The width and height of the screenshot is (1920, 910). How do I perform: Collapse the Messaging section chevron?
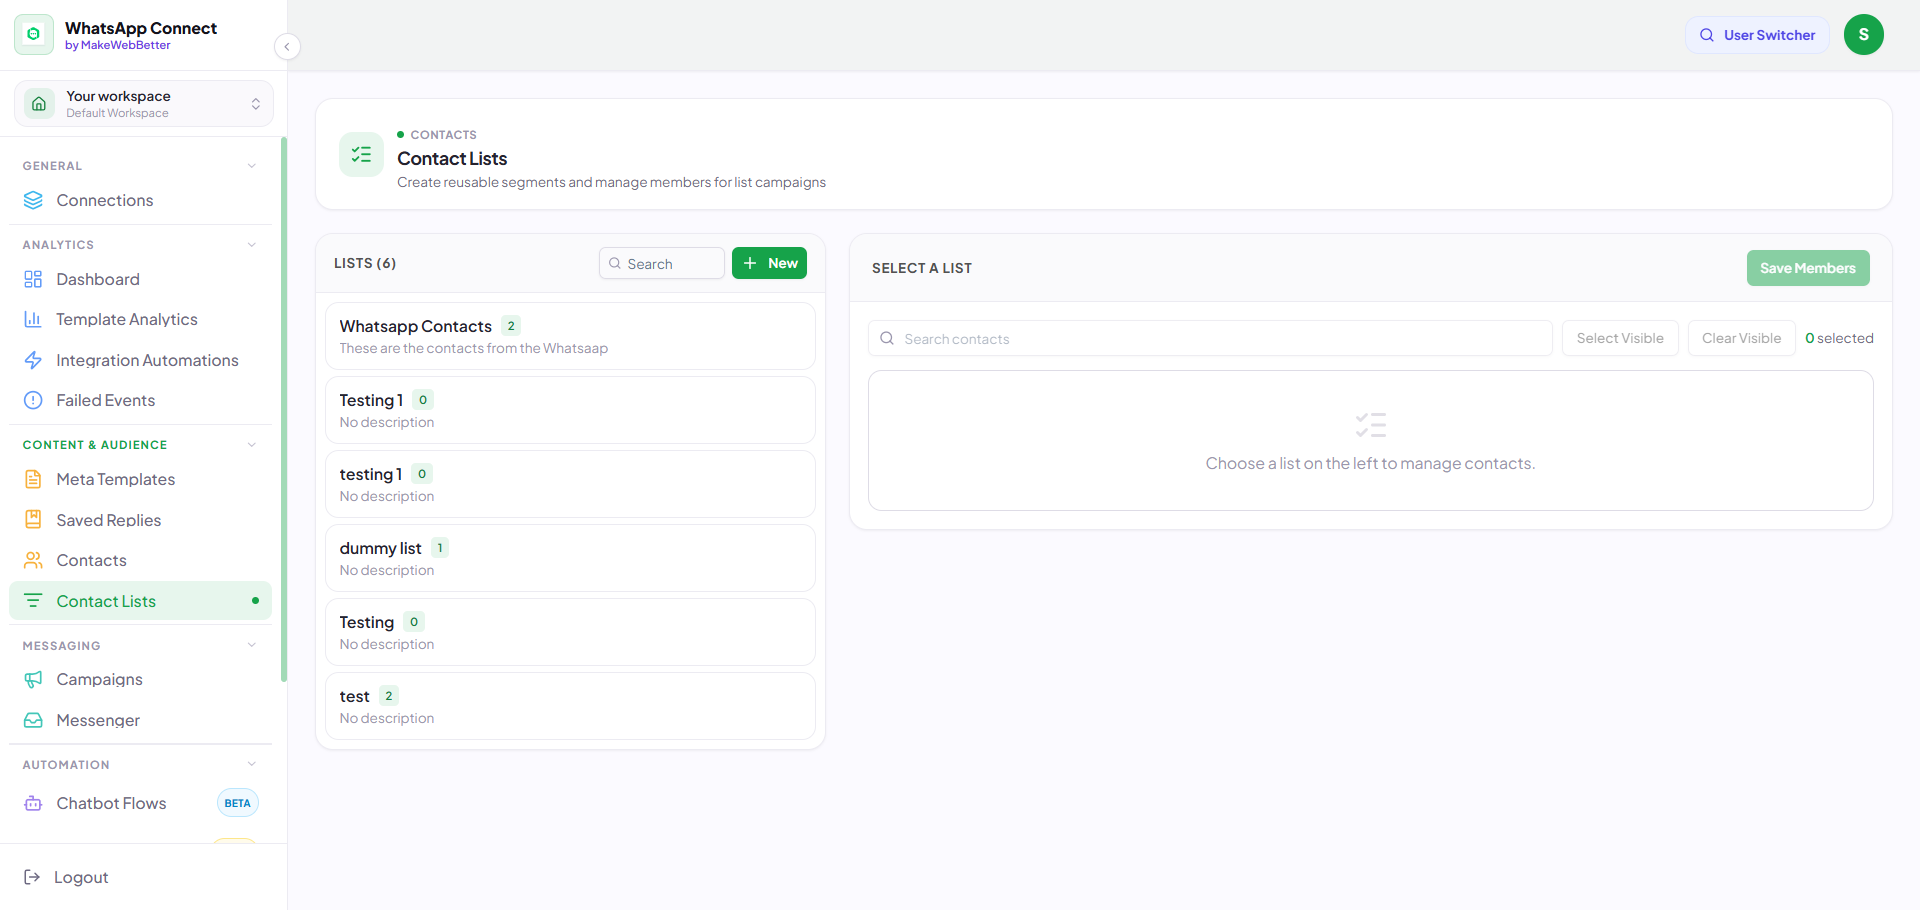tap(252, 645)
